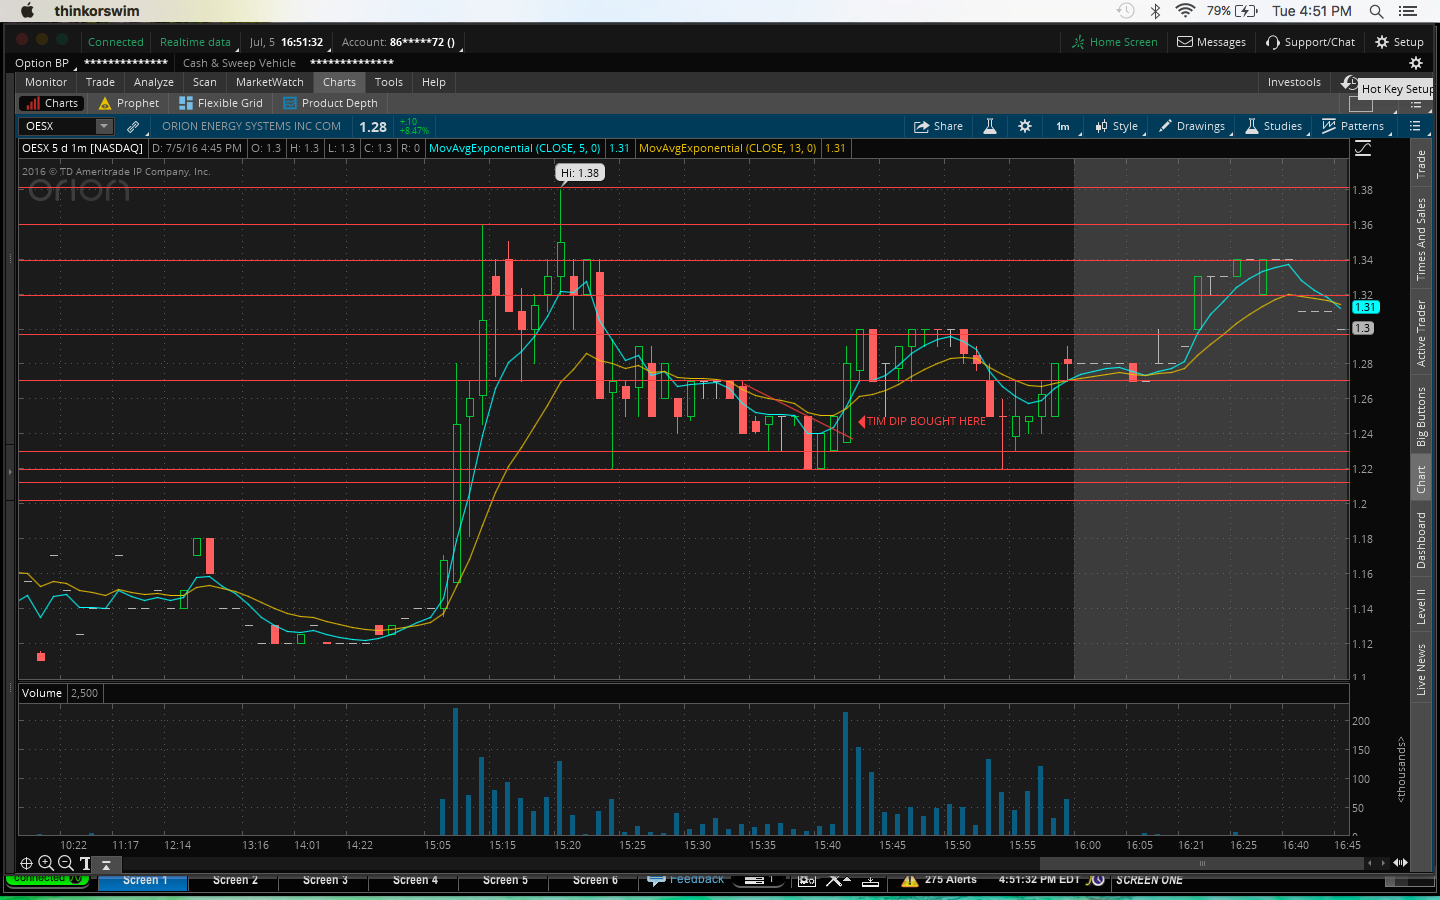This screenshot has width=1440, height=900.
Task: Open the Trade side panel
Action: click(1421, 164)
